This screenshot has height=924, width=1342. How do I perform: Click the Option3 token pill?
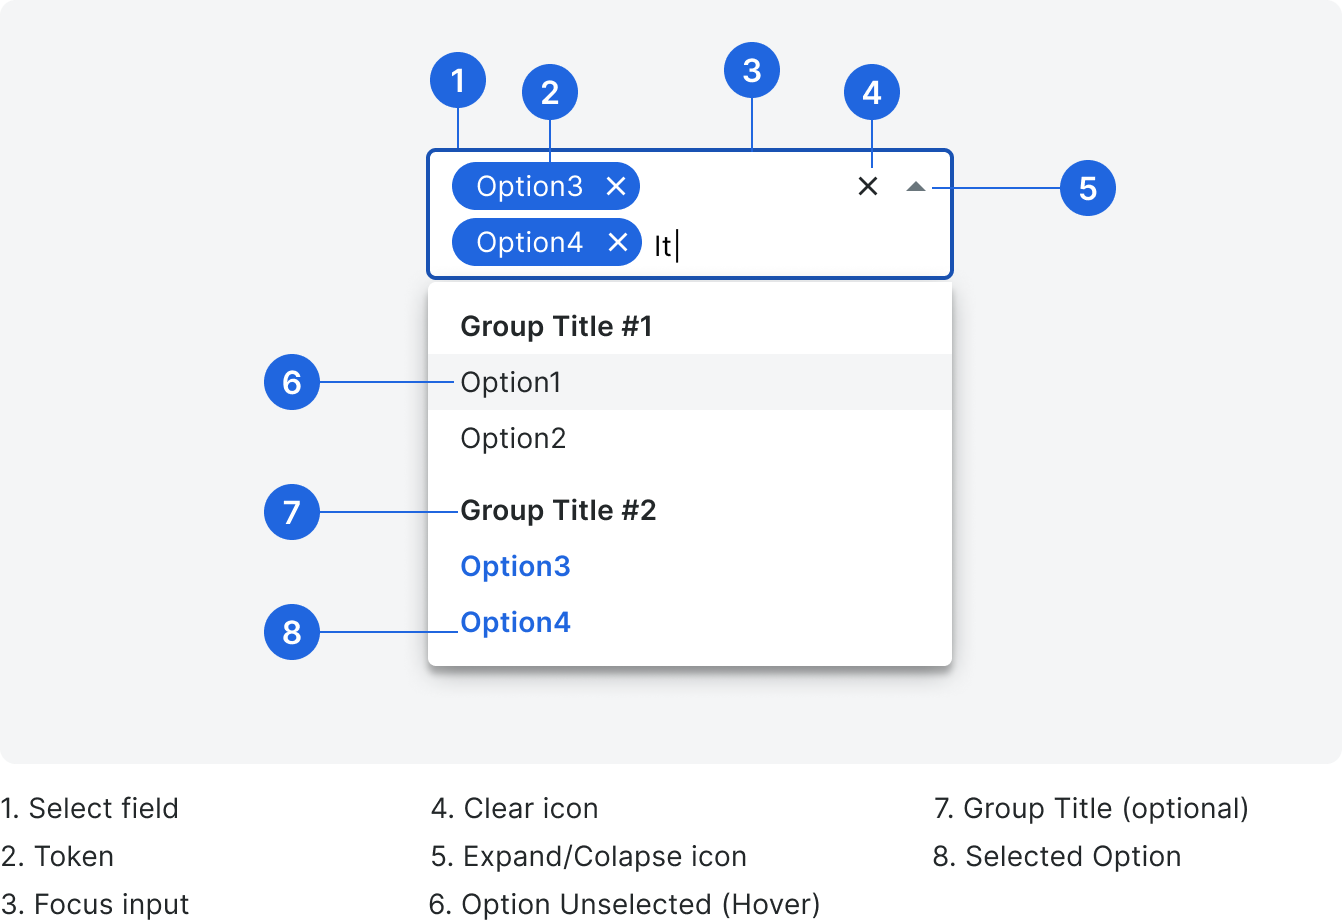click(530, 186)
